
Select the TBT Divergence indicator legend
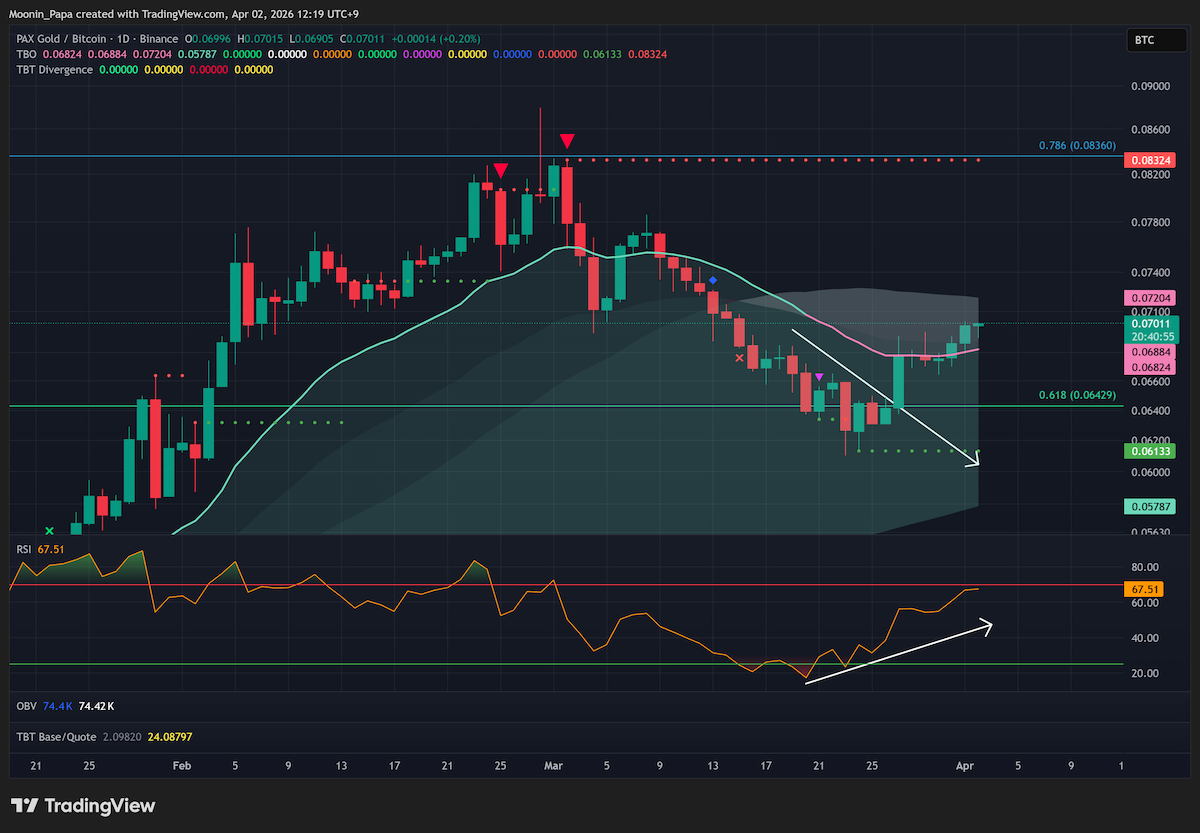[54, 70]
